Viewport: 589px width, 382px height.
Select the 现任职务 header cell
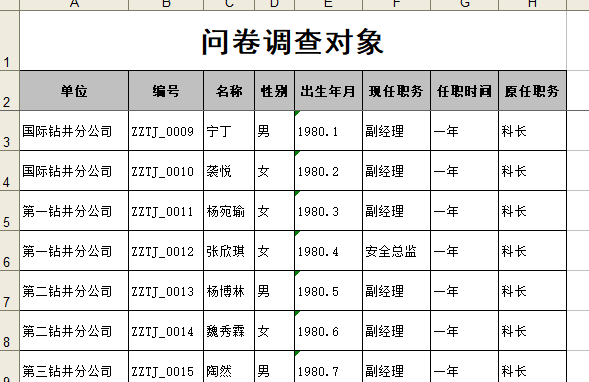coord(396,91)
